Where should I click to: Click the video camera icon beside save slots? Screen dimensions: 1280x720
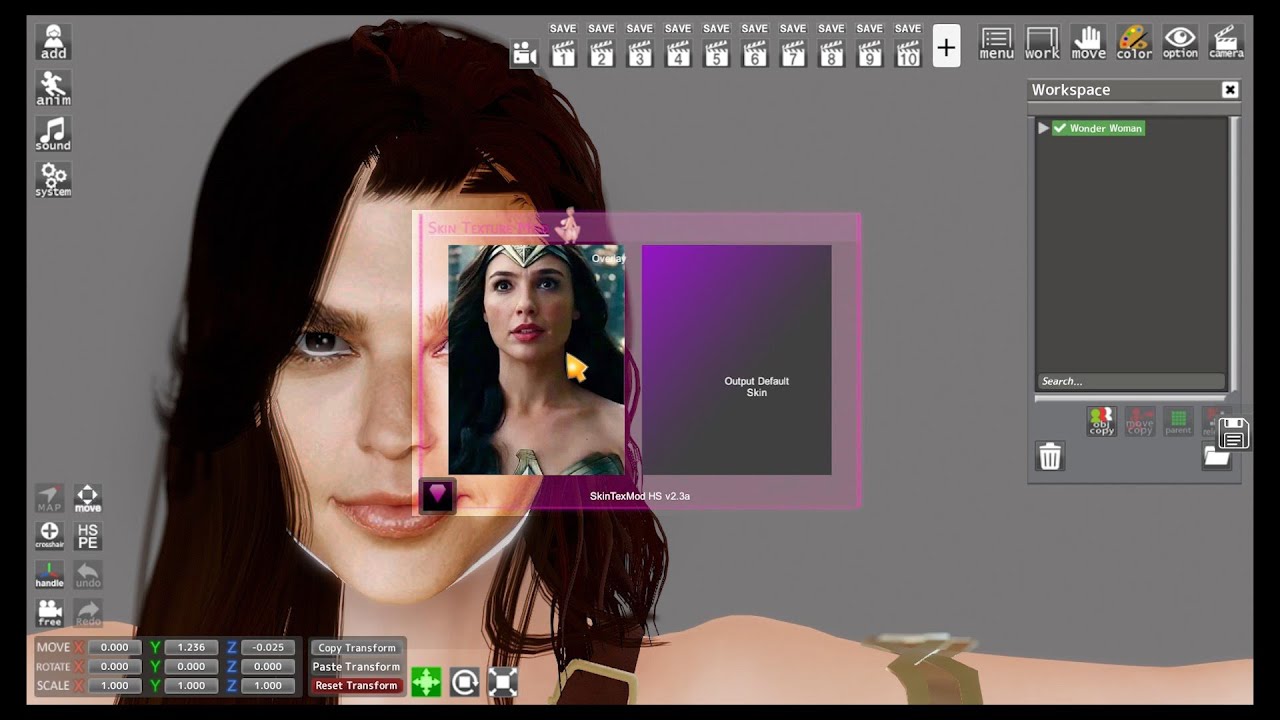click(524, 53)
